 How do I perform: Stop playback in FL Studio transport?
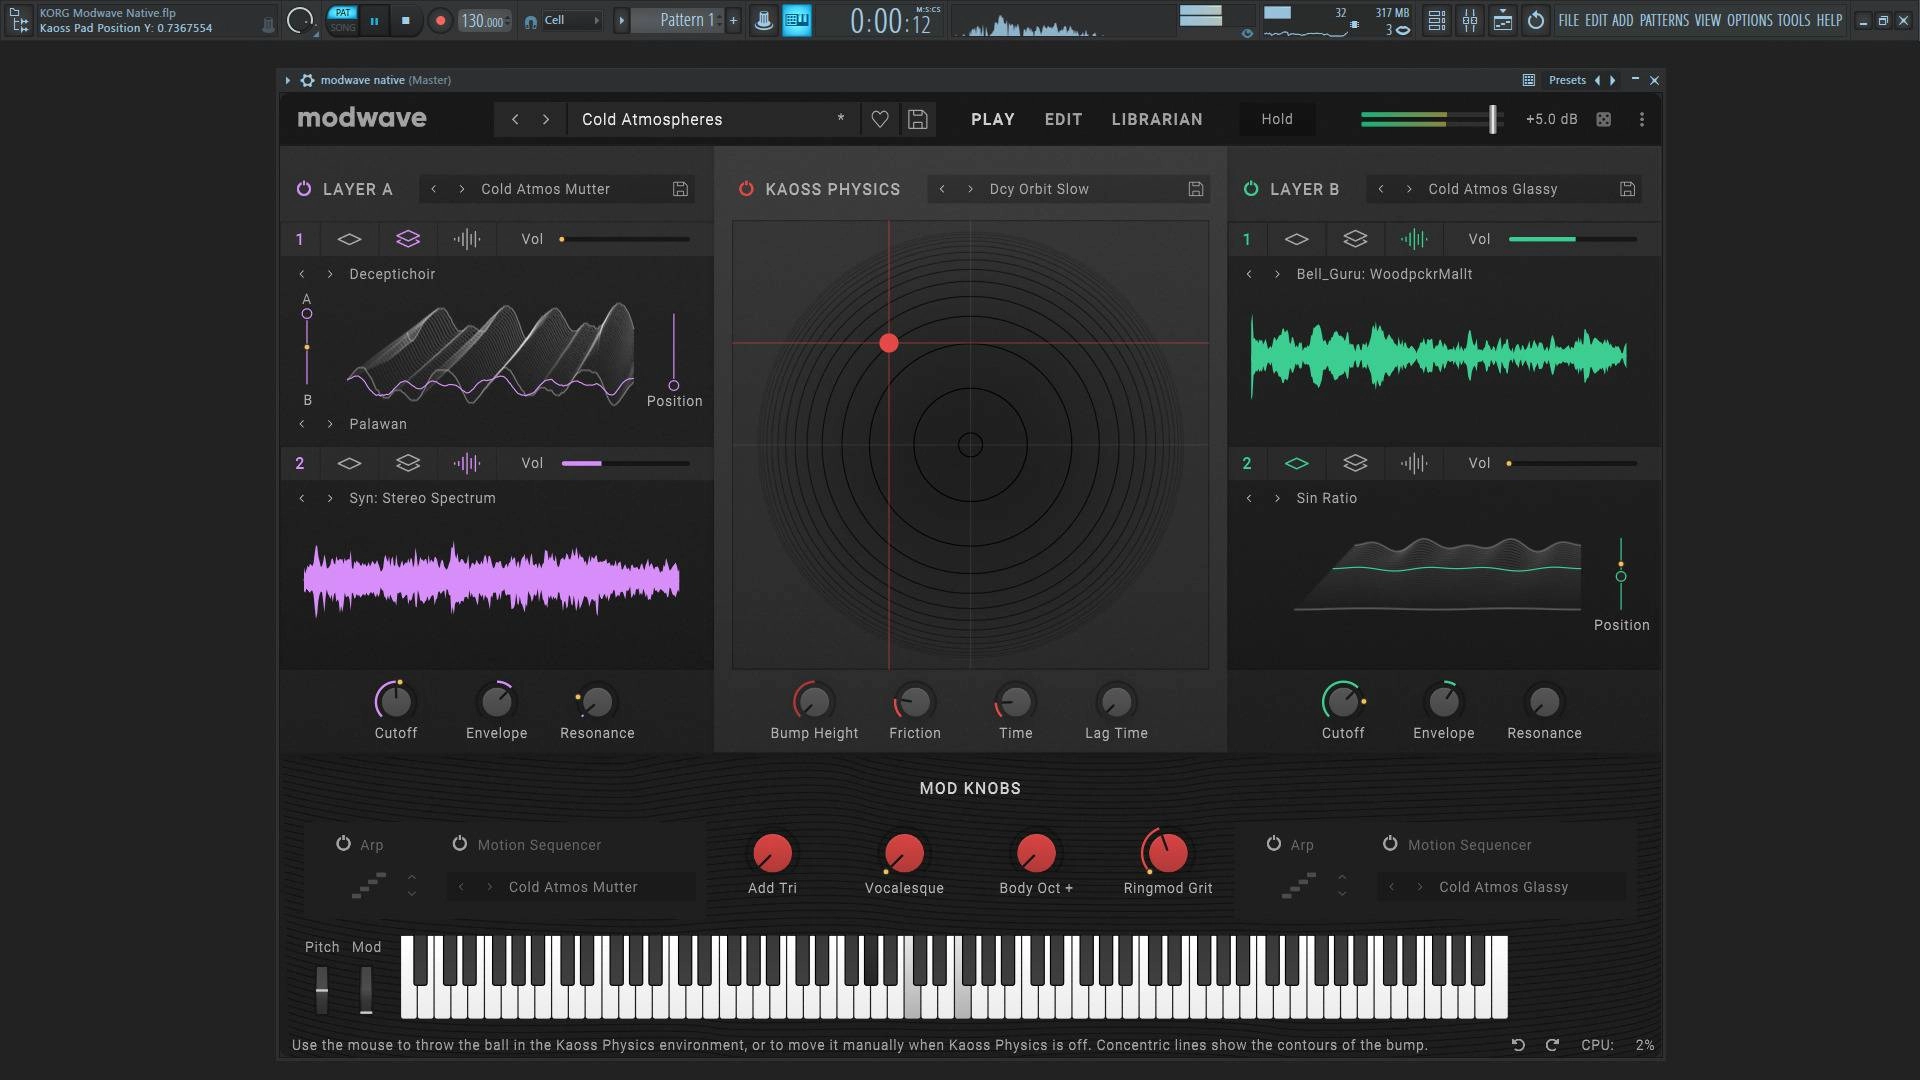[x=405, y=20]
